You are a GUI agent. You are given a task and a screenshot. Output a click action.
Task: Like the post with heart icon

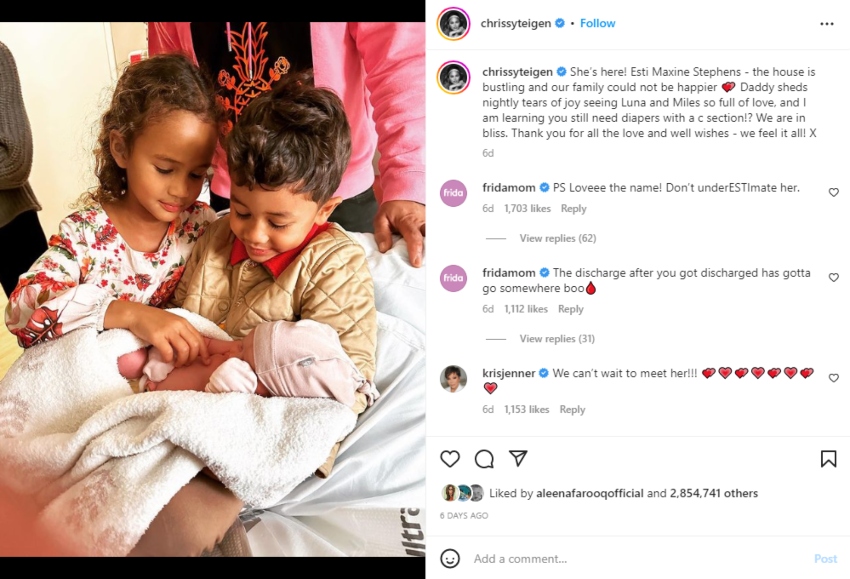(x=450, y=459)
